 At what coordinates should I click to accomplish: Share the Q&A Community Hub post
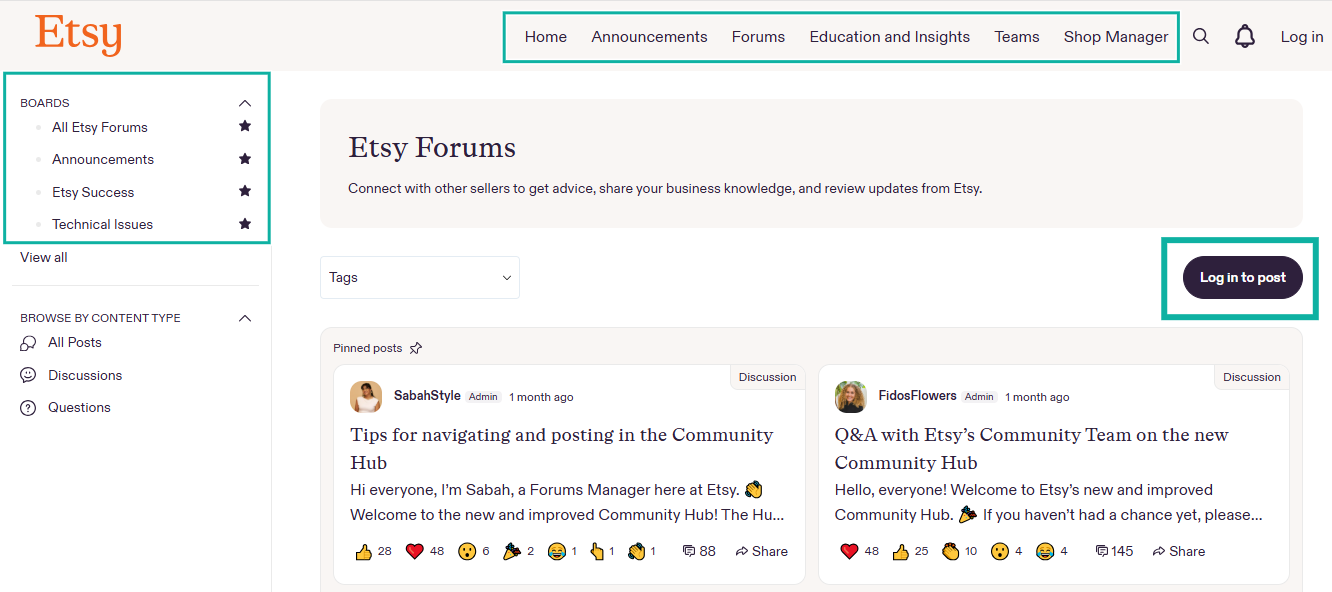pos(1178,550)
